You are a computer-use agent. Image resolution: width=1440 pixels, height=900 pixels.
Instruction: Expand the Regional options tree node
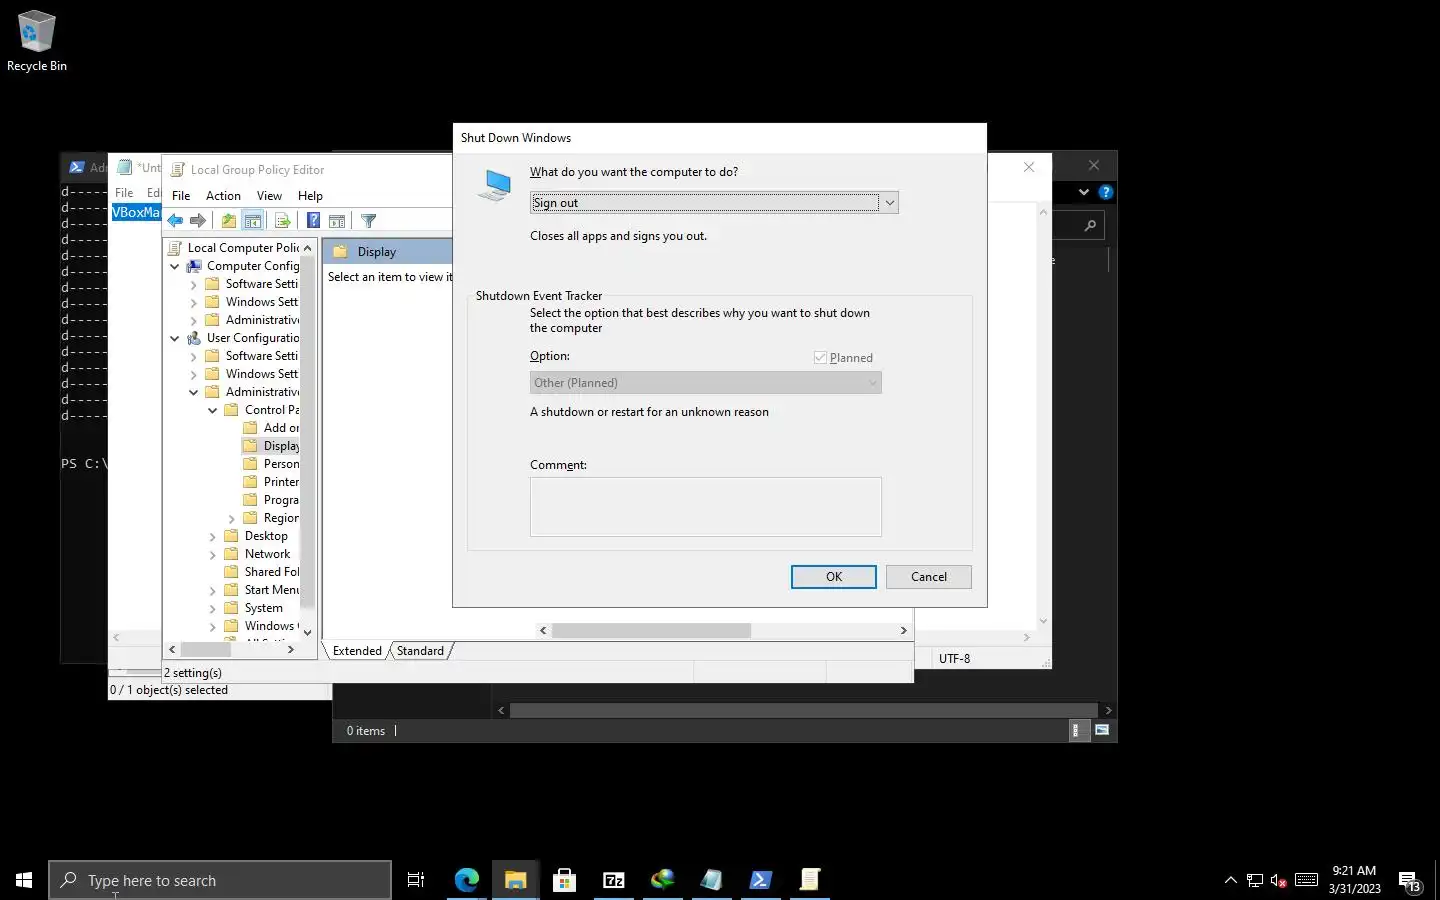pos(232,518)
